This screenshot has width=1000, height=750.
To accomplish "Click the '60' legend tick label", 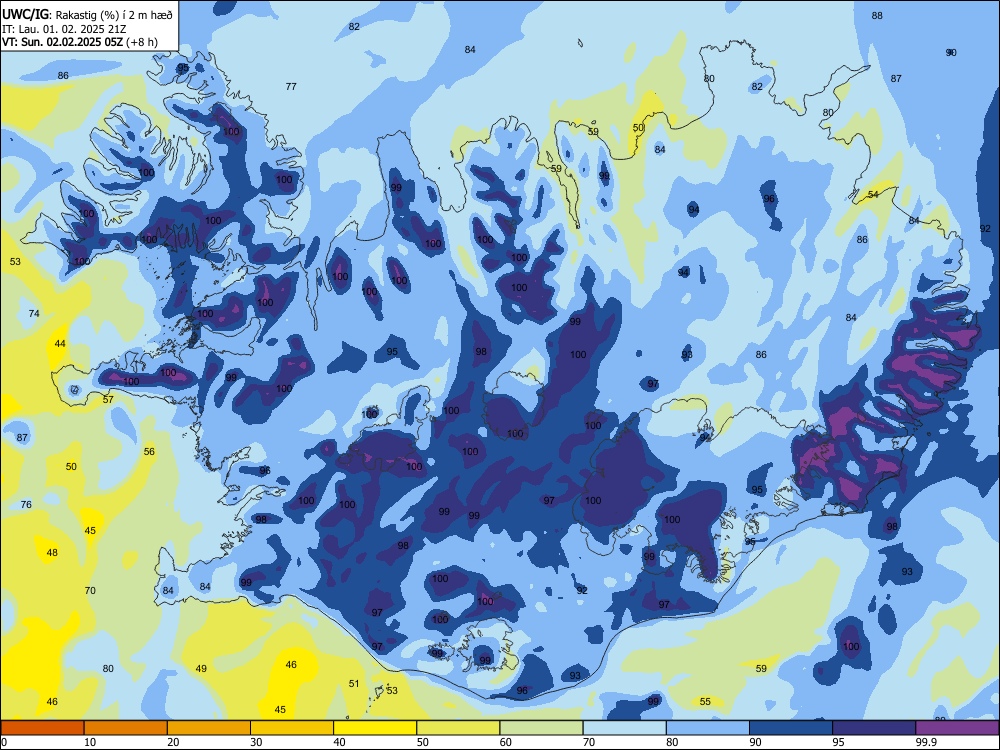I will pyautogui.click(x=506, y=742).
